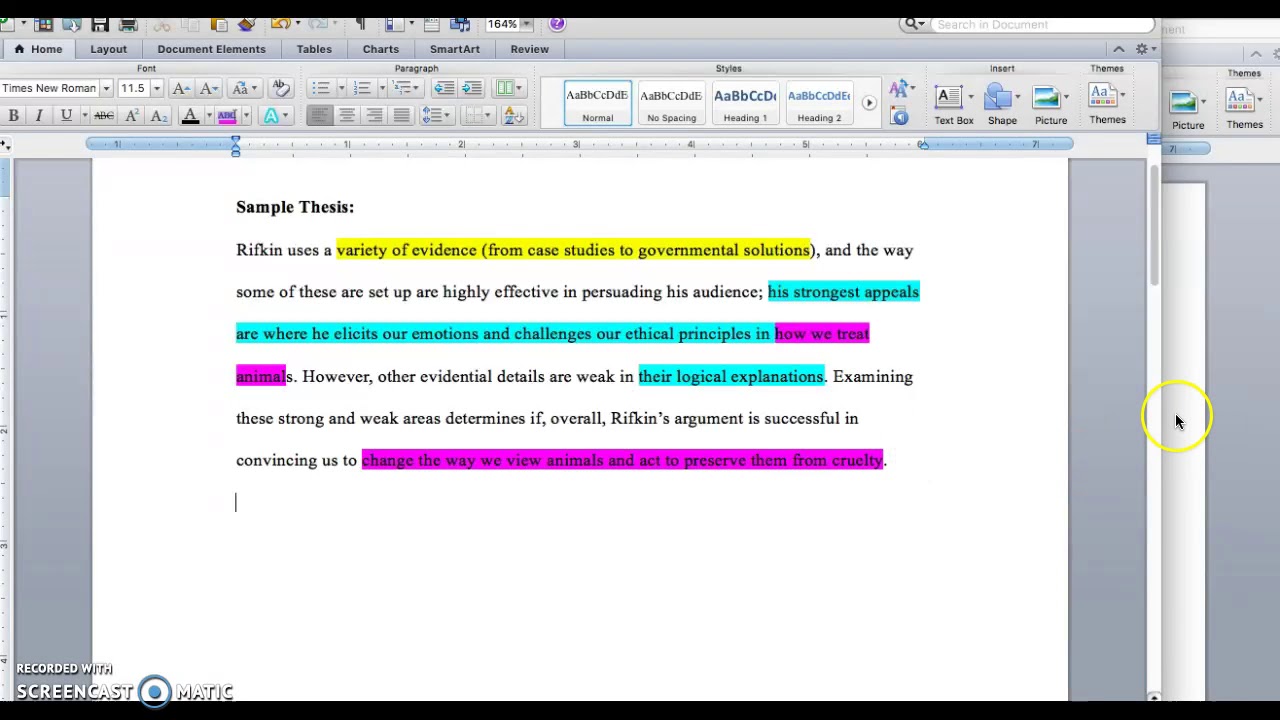
Task: Apply superscript formatting
Action: (x=131, y=116)
